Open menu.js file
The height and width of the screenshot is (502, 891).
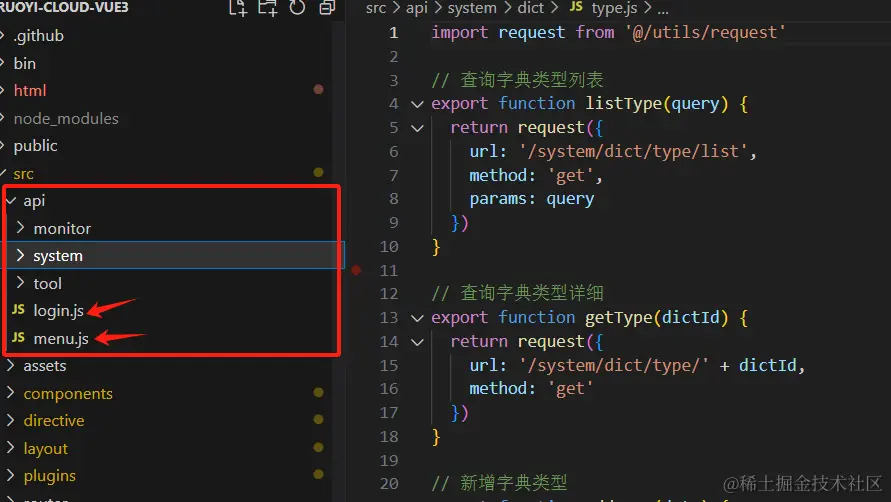(x=61, y=338)
